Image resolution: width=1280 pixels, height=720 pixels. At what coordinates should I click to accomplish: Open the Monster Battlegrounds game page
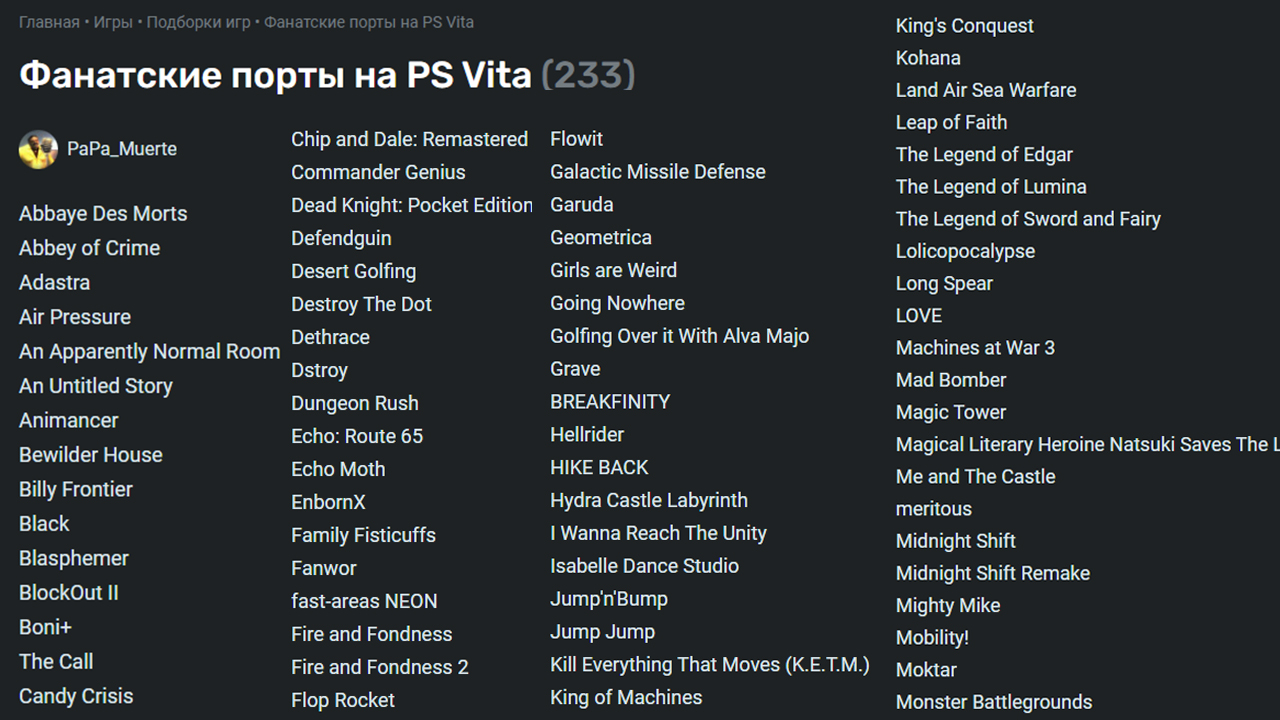[x=994, y=703]
